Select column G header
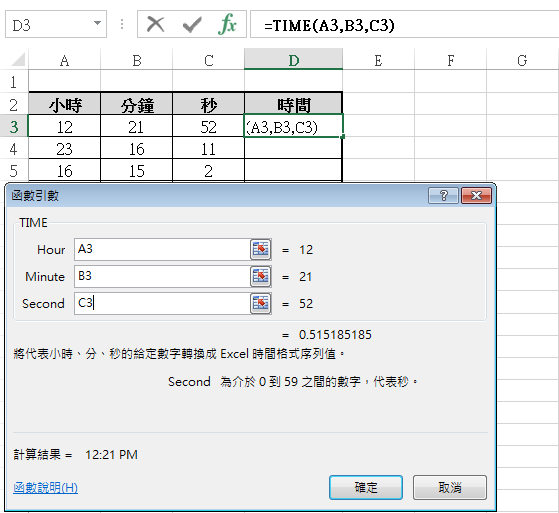 click(522, 60)
